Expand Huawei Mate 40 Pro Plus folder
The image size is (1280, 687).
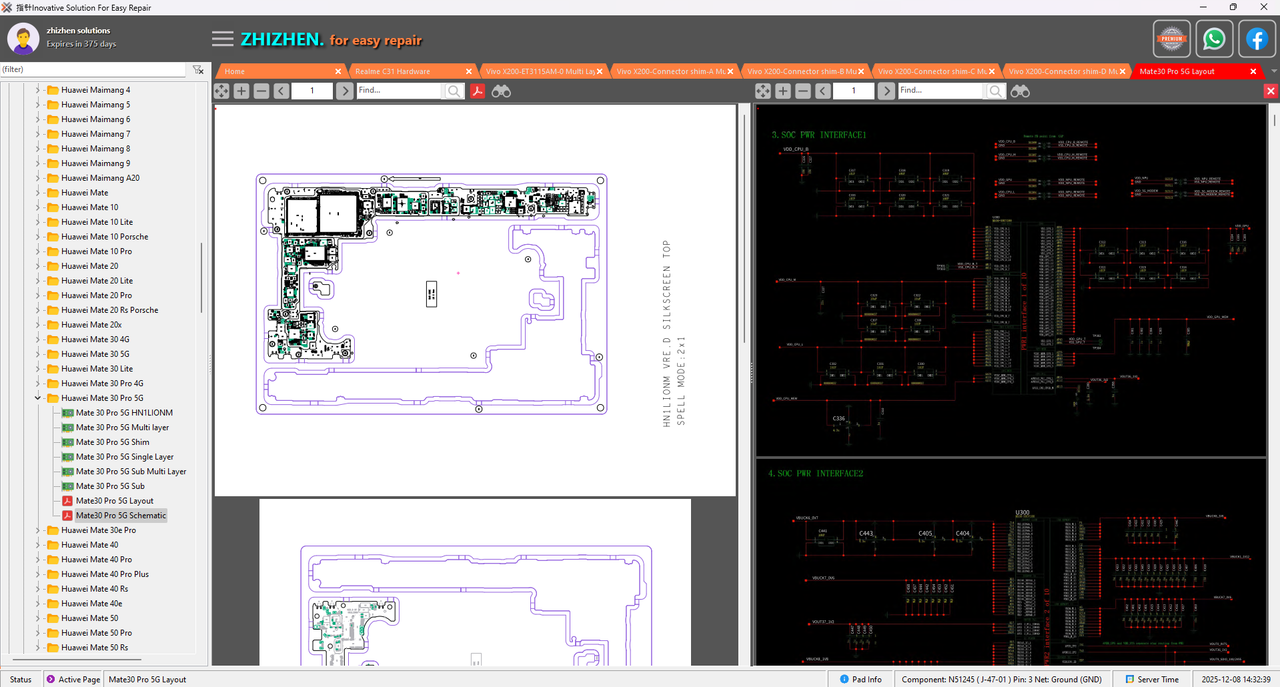pos(38,574)
